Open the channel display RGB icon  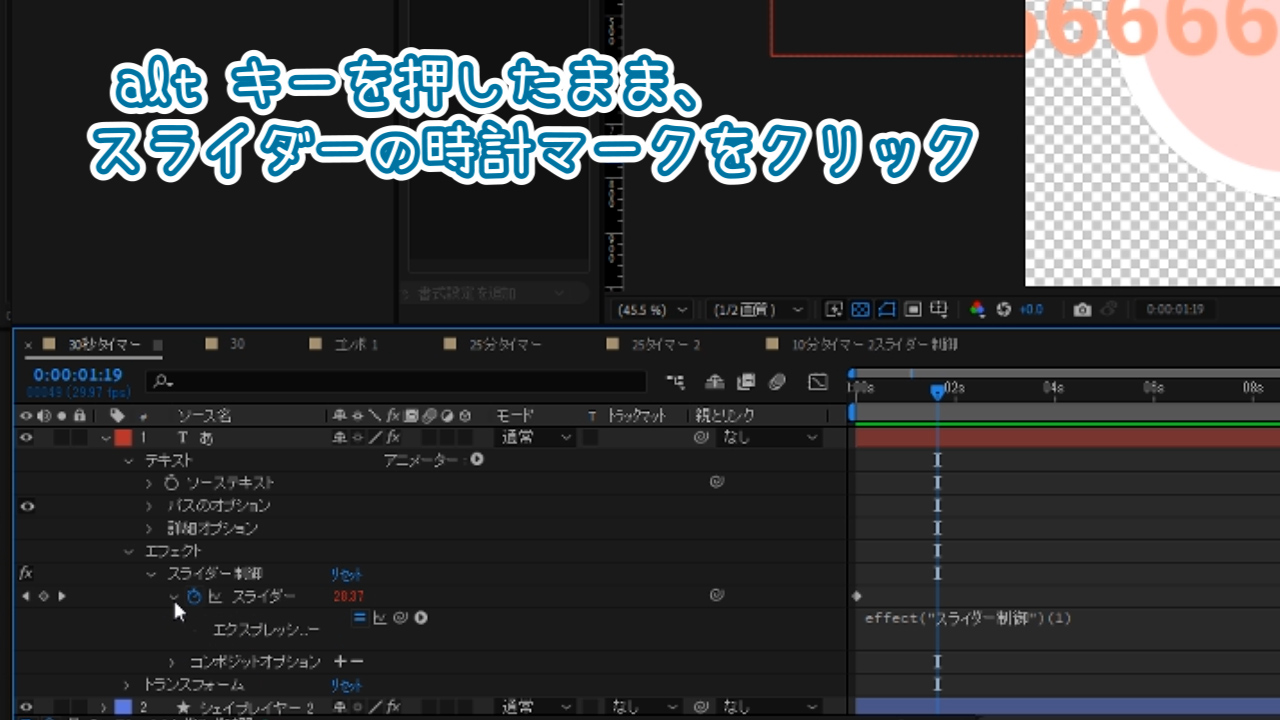pos(978,310)
